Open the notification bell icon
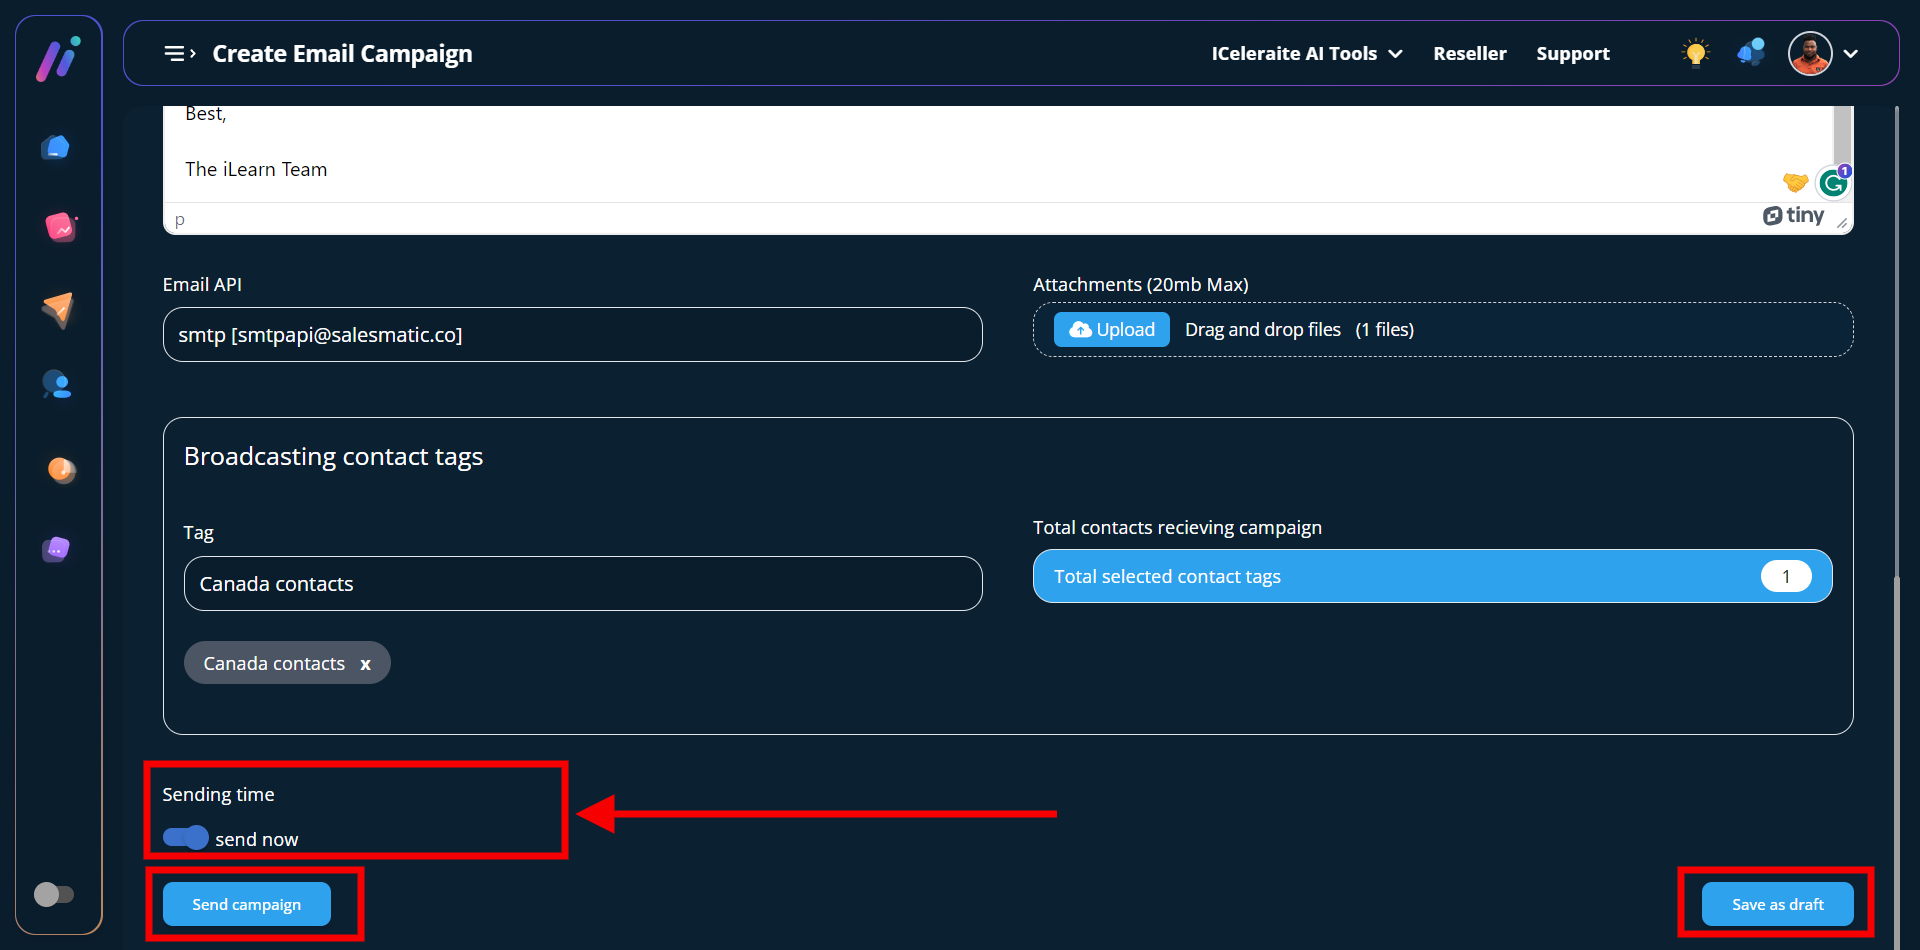The height and width of the screenshot is (950, 1920). tap(1750, 53)
